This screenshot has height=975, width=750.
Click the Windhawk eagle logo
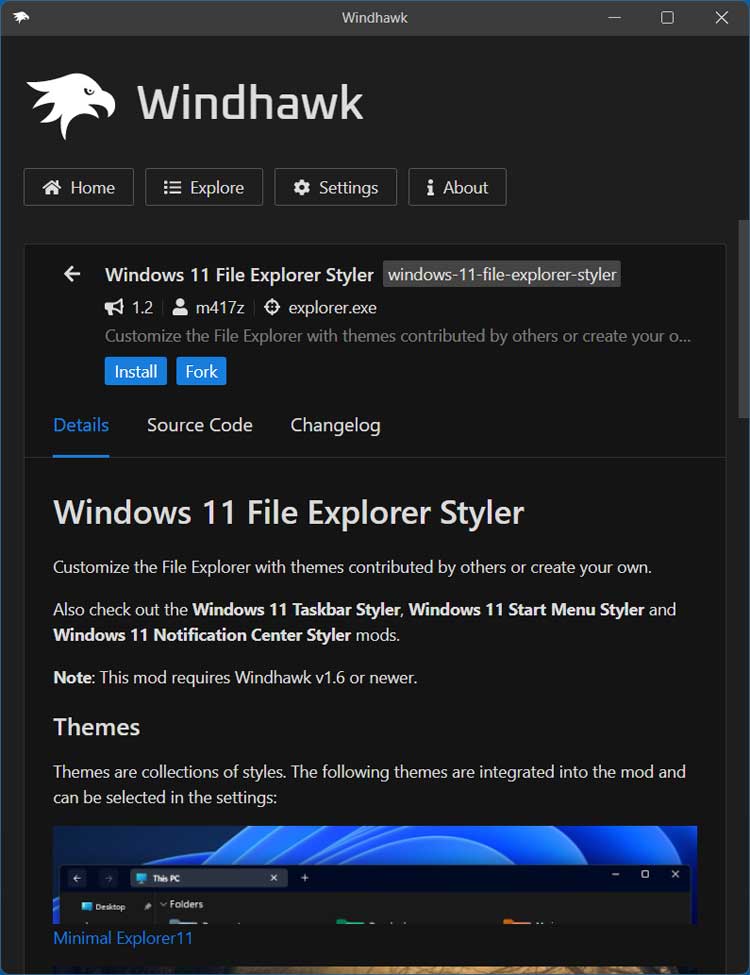pyautogui.click(x=72, y=105)
